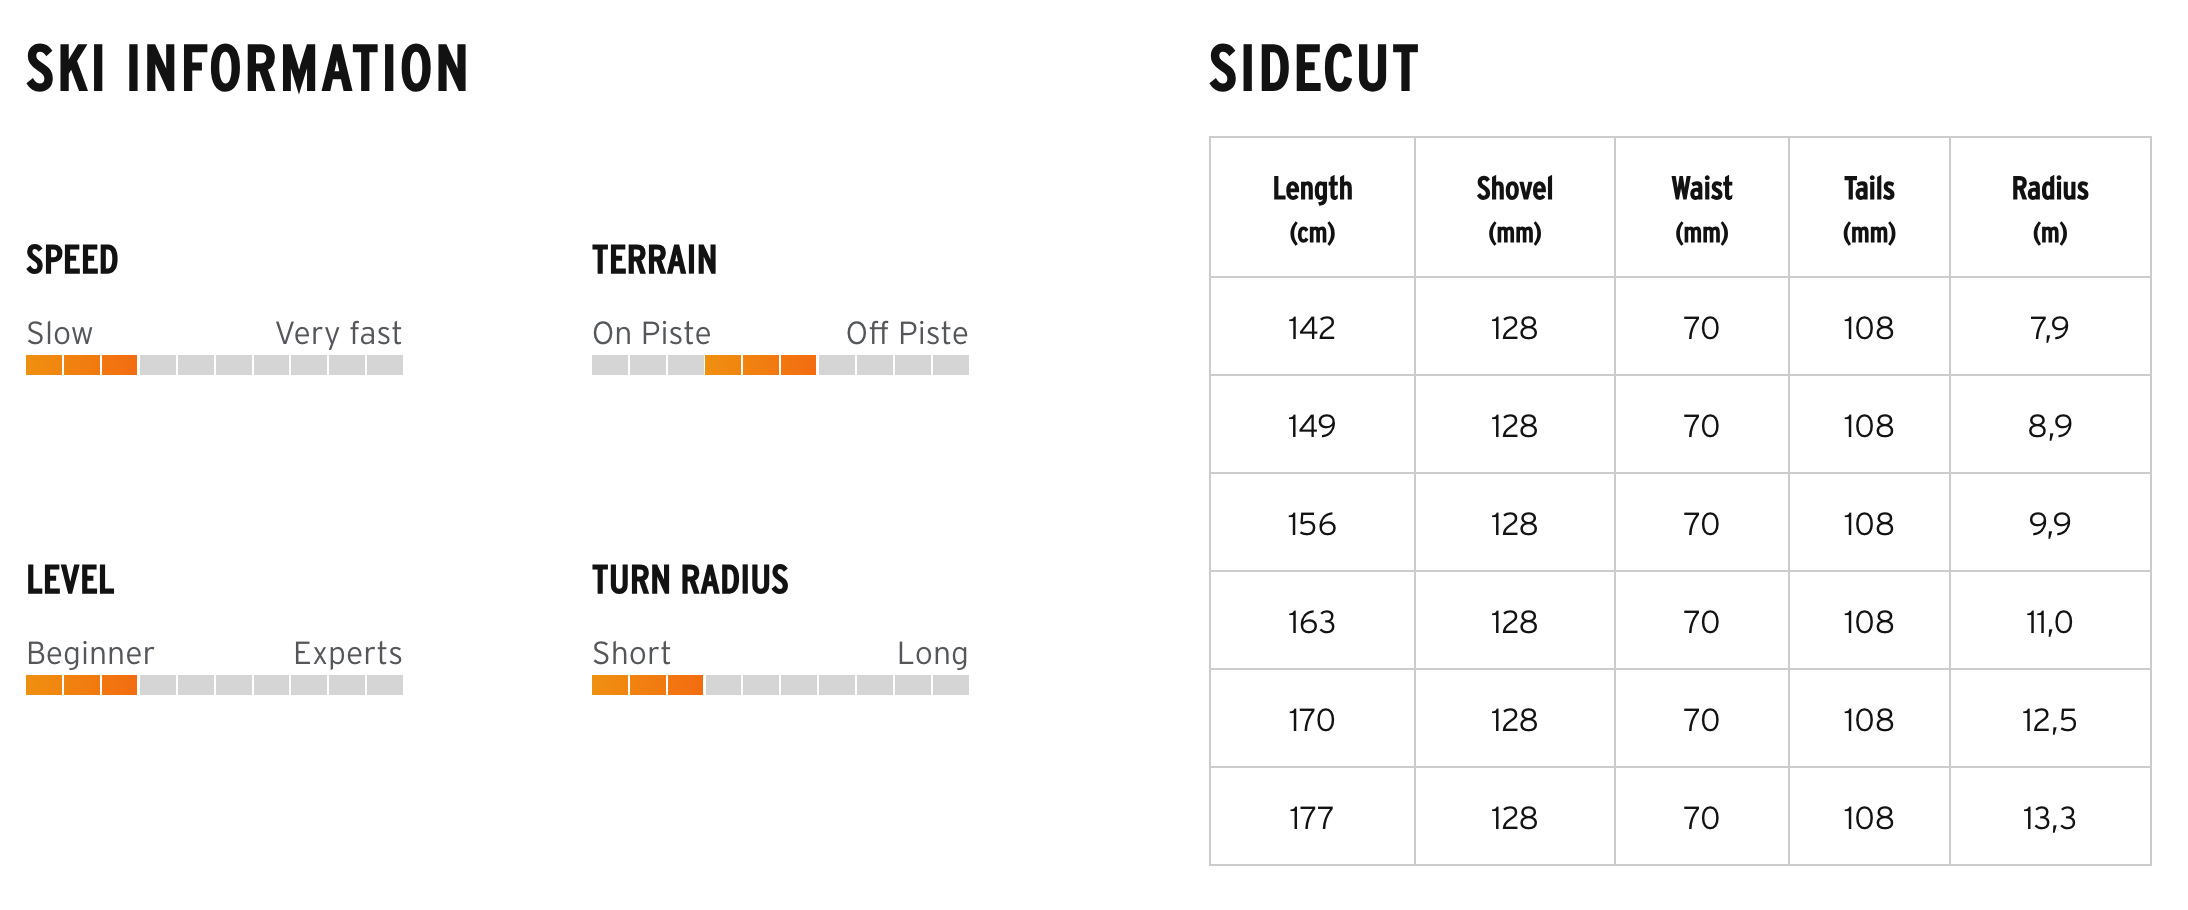This screenshot has width=2188, height=910.
Task: Click the "Long" turn radius label
Action: coord(932,653)
